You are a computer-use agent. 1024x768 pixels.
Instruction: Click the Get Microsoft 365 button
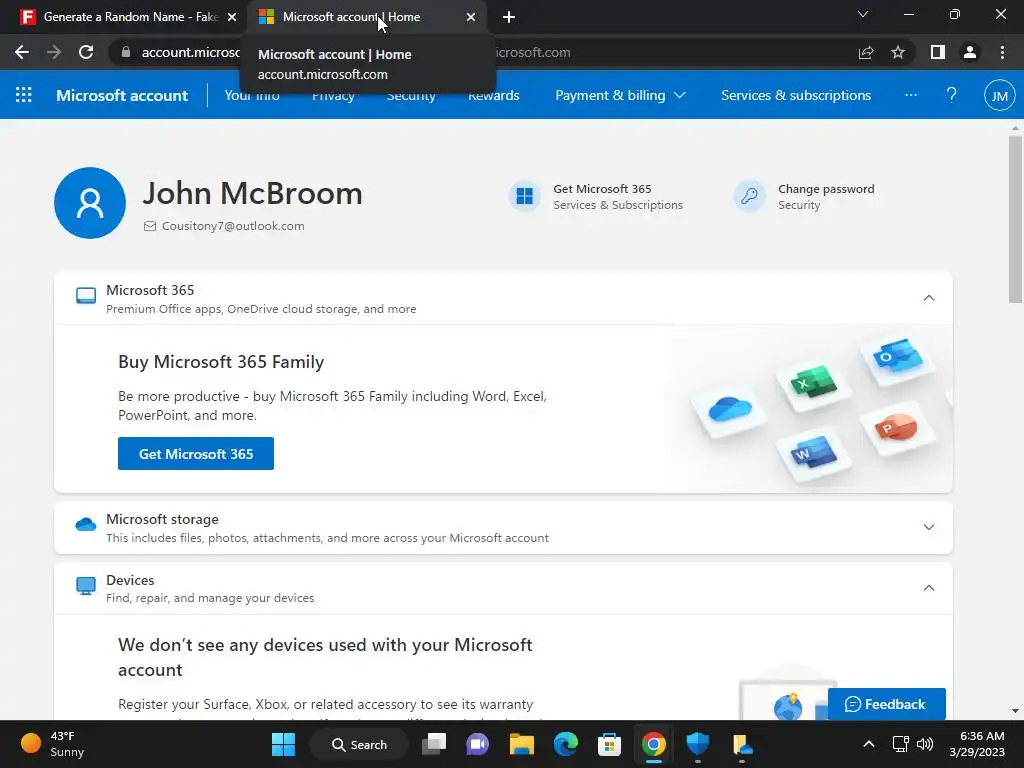pyautogui.click(x=196, y=453)
